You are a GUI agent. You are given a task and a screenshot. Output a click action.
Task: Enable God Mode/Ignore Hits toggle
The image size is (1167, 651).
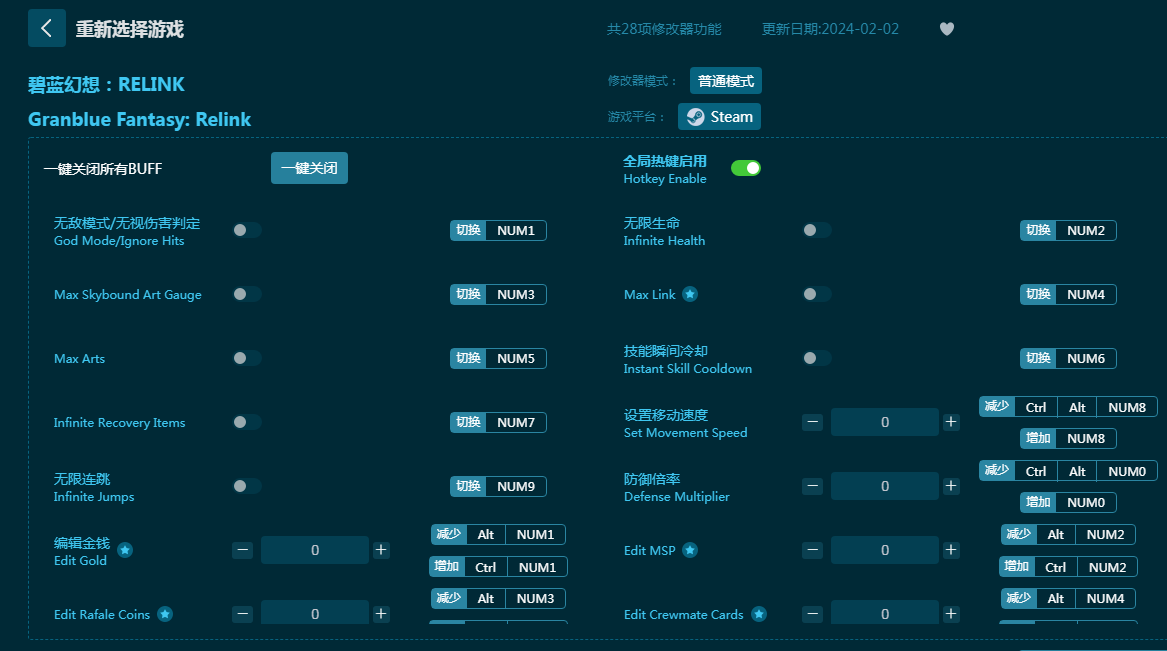[x=246, y=230]
